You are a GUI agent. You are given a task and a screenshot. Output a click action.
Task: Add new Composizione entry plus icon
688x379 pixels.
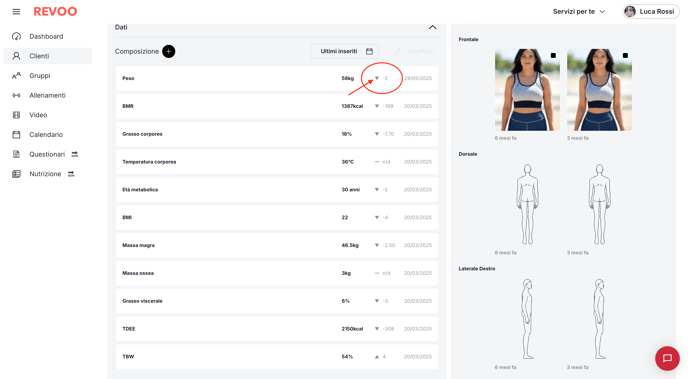click(168, 51)
